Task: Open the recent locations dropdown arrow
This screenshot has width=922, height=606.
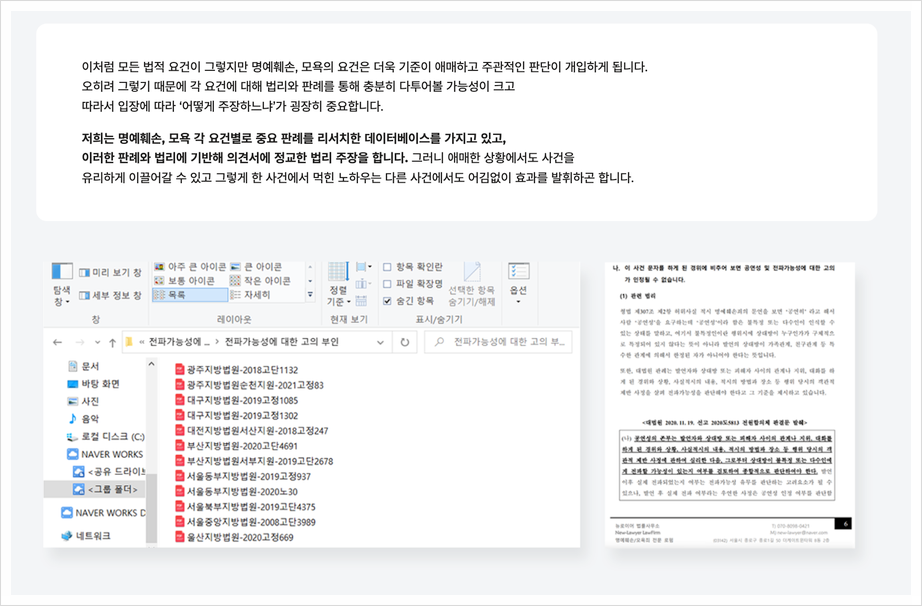Action: coord(97,342)
